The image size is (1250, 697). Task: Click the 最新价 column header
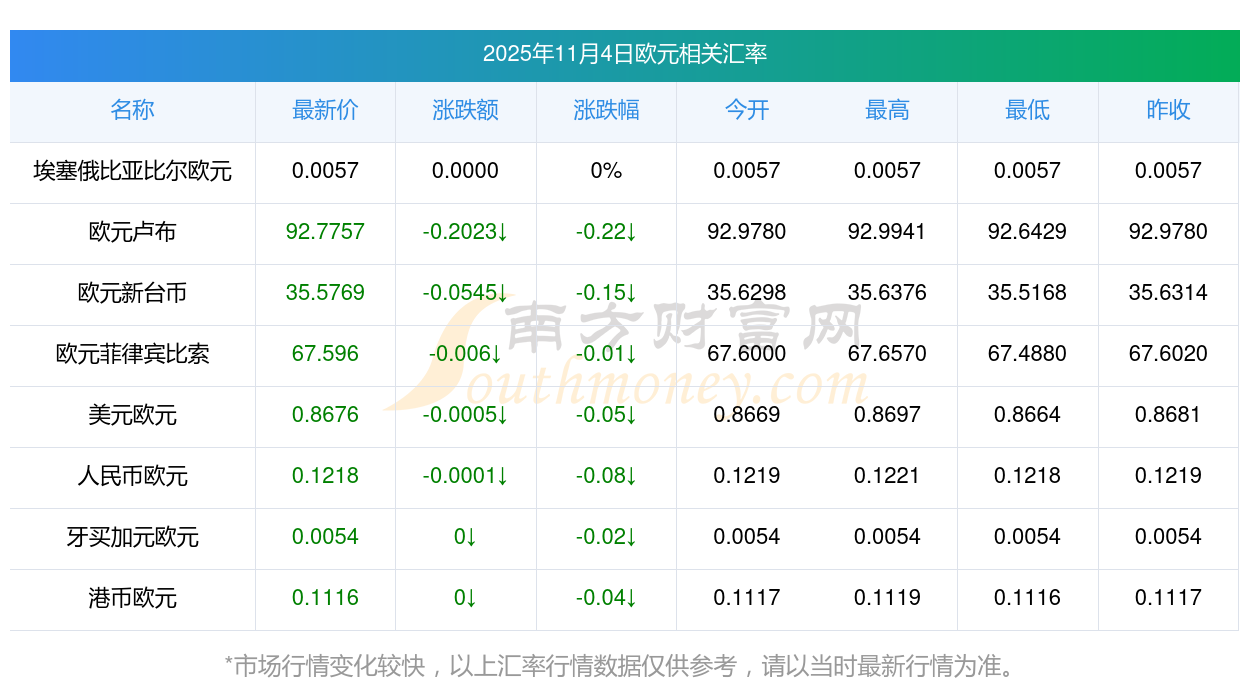tap(325, 111)
